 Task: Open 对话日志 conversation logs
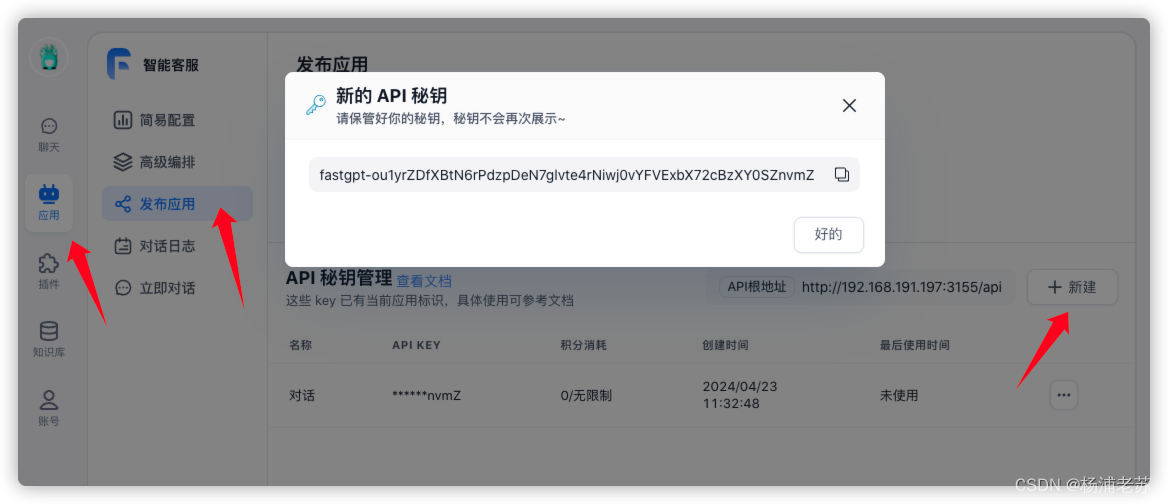point(177,246)
